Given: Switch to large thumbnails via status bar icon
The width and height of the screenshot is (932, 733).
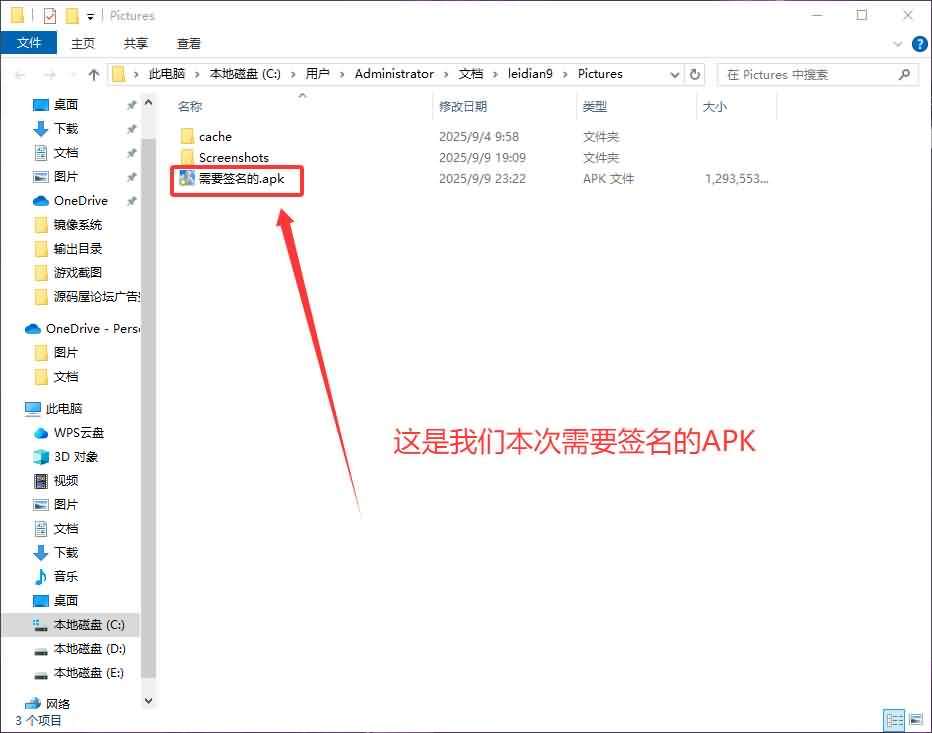Looking at the screenshot, I should point(918,719).
